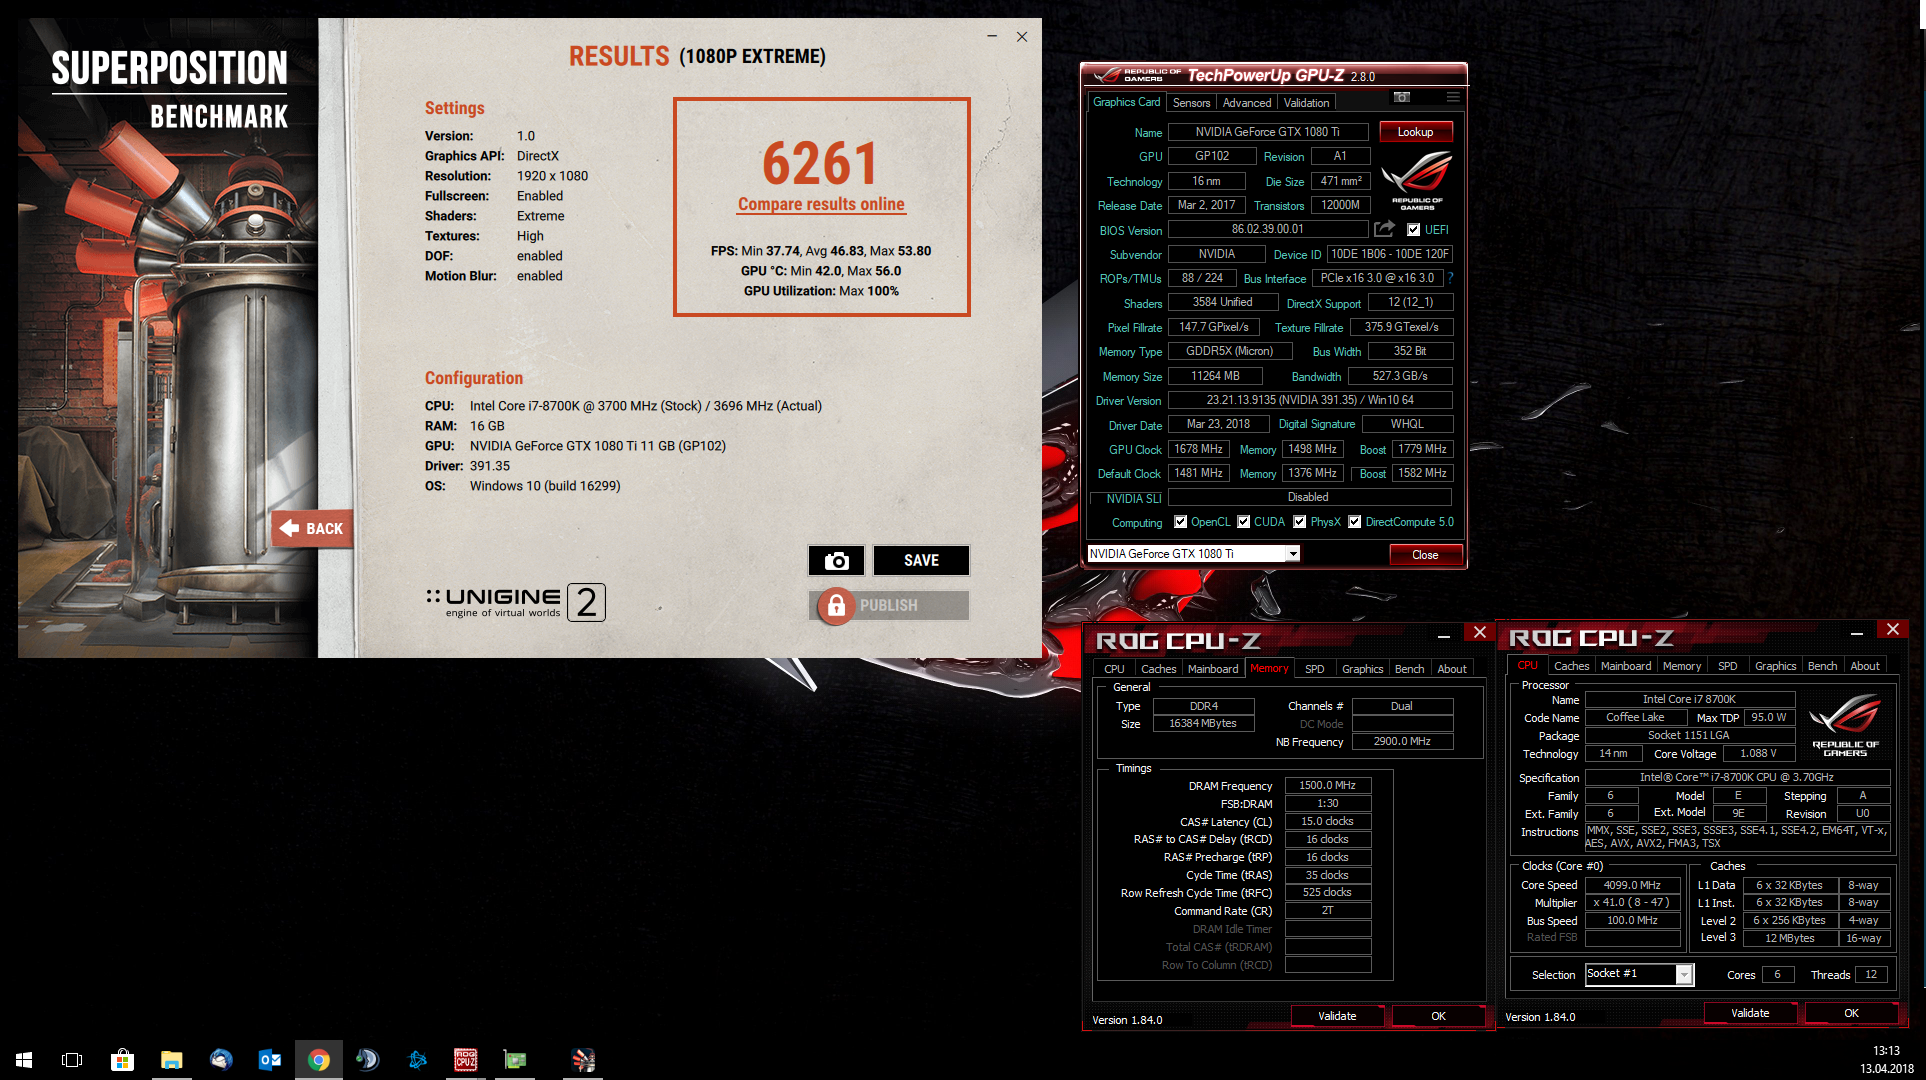The width and height of the screenshot is (1926, 1080).
Task: Toggle the CUDA checkbox
Action: [1243, 522]
